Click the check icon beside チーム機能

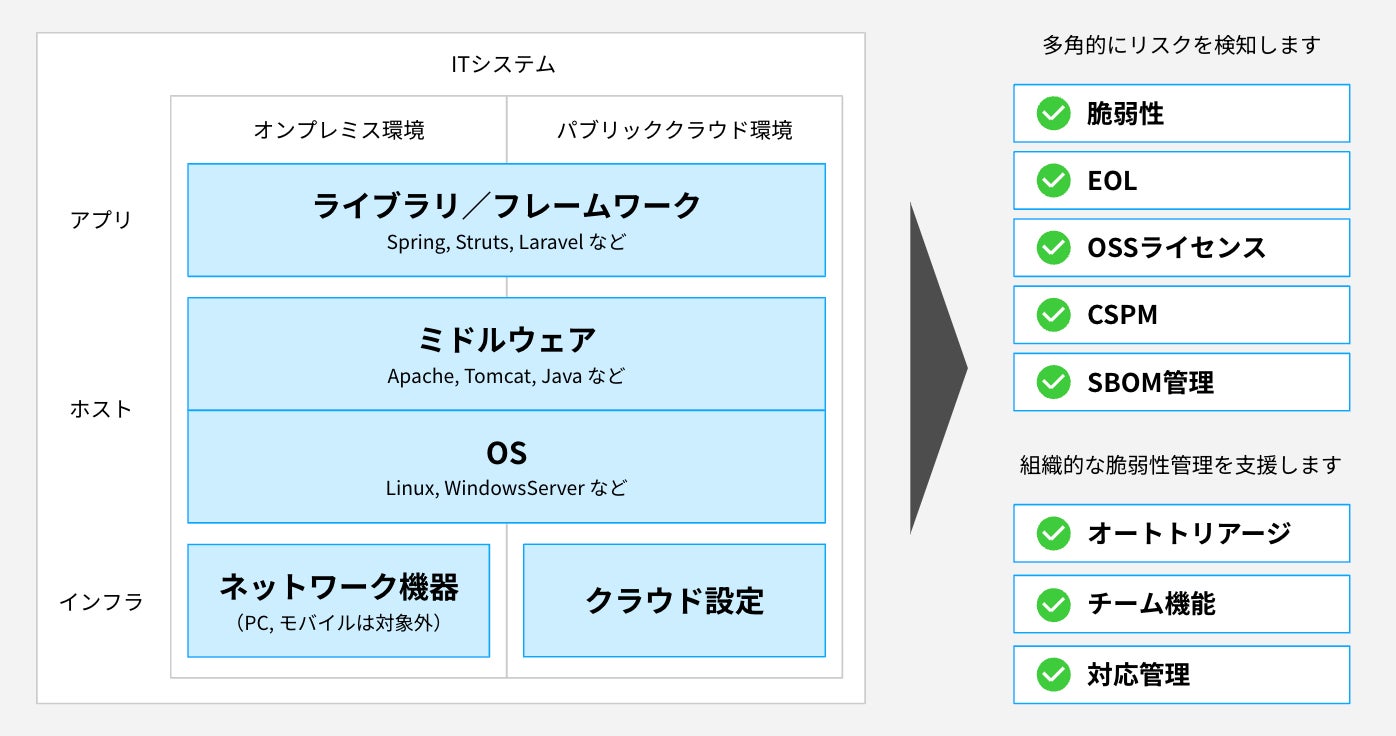[1053, 604]
